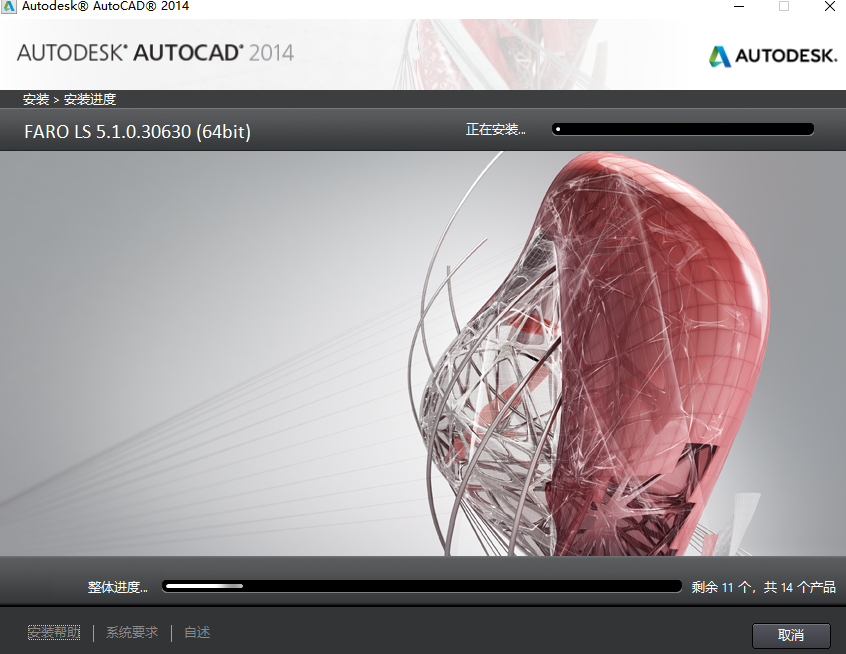Select 安装 in the breadcrumb navigation

[x=37, y=99]
